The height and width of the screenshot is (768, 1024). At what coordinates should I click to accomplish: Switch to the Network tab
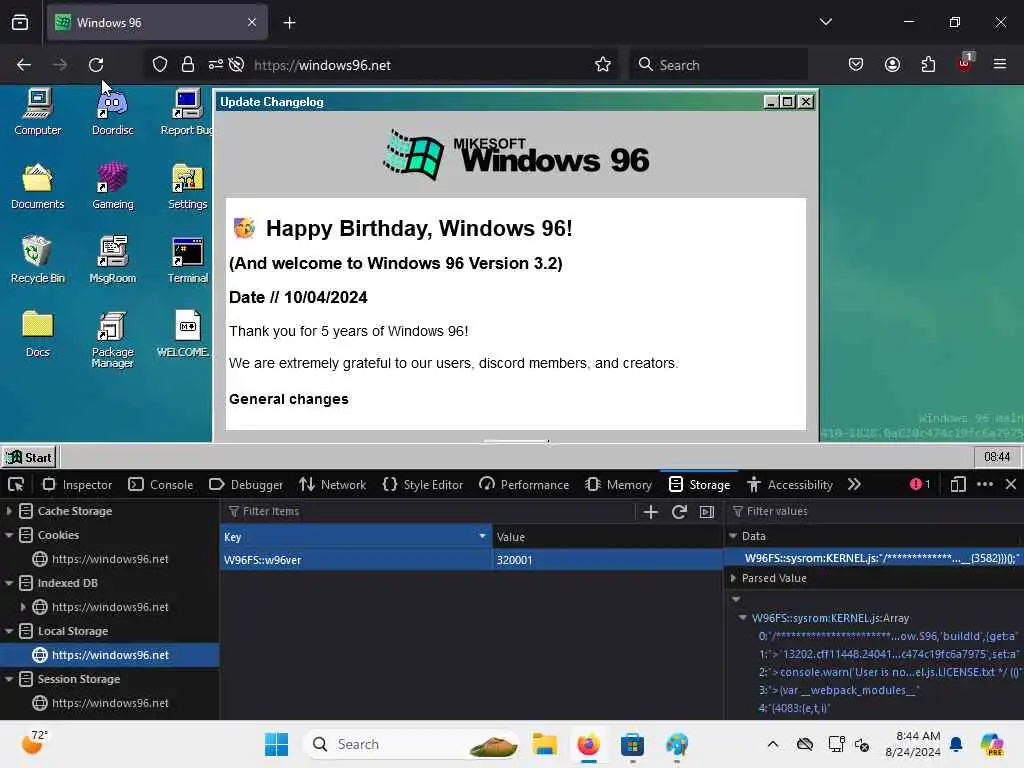pos(332,485)
